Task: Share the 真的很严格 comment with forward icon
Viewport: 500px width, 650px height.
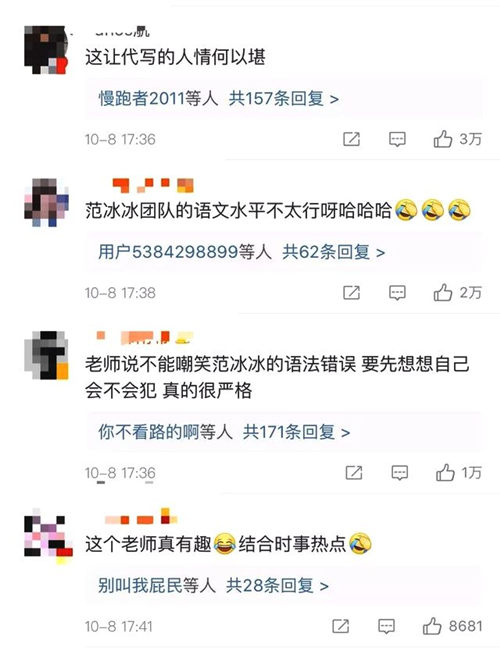Action: pos(354,473)
